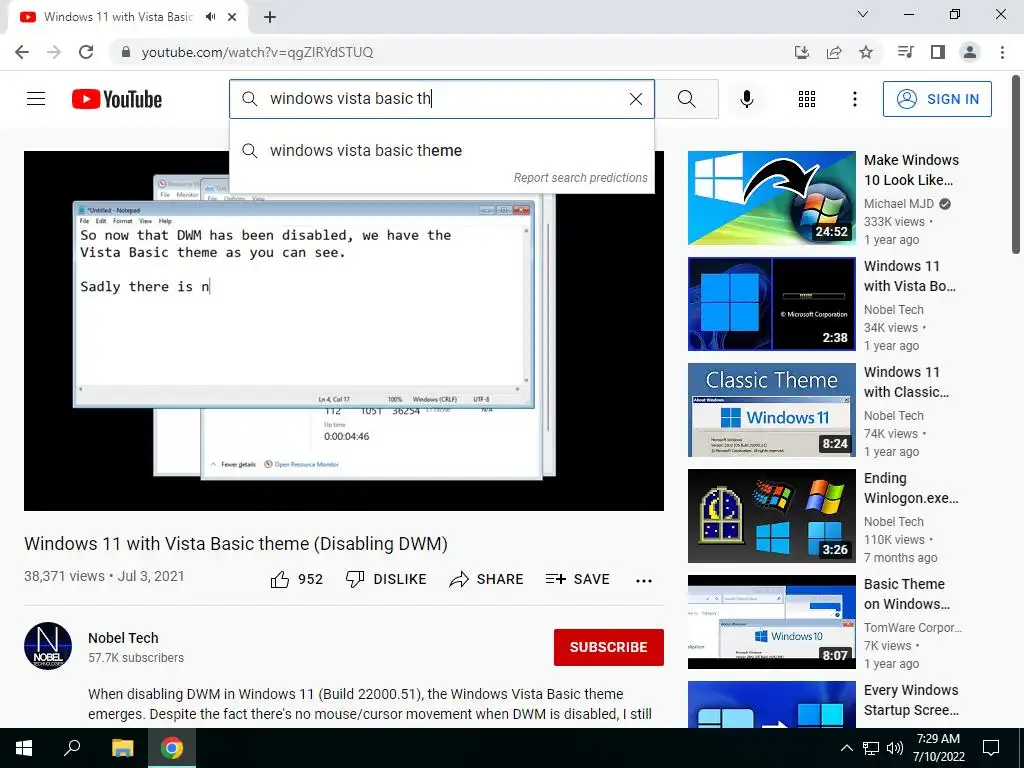Go forward in the browser

(54, 52)
